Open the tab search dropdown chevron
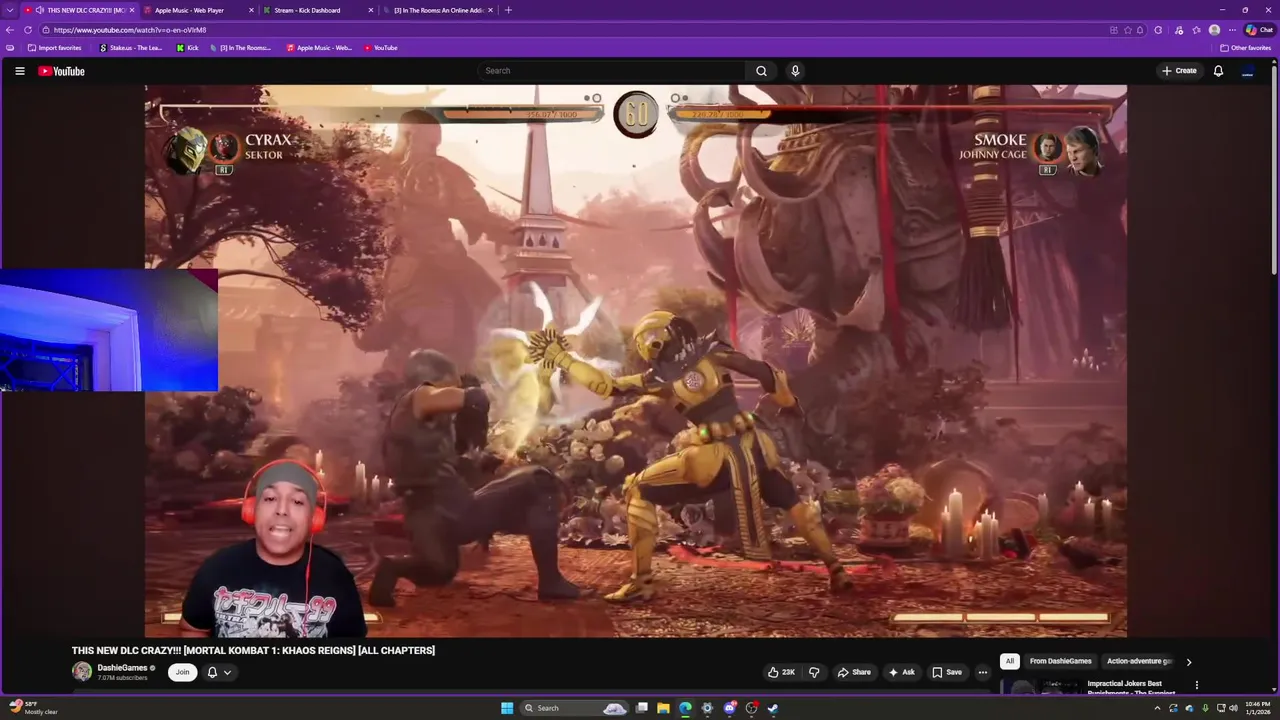1280x720 pixels. click(x=9, y=10)
